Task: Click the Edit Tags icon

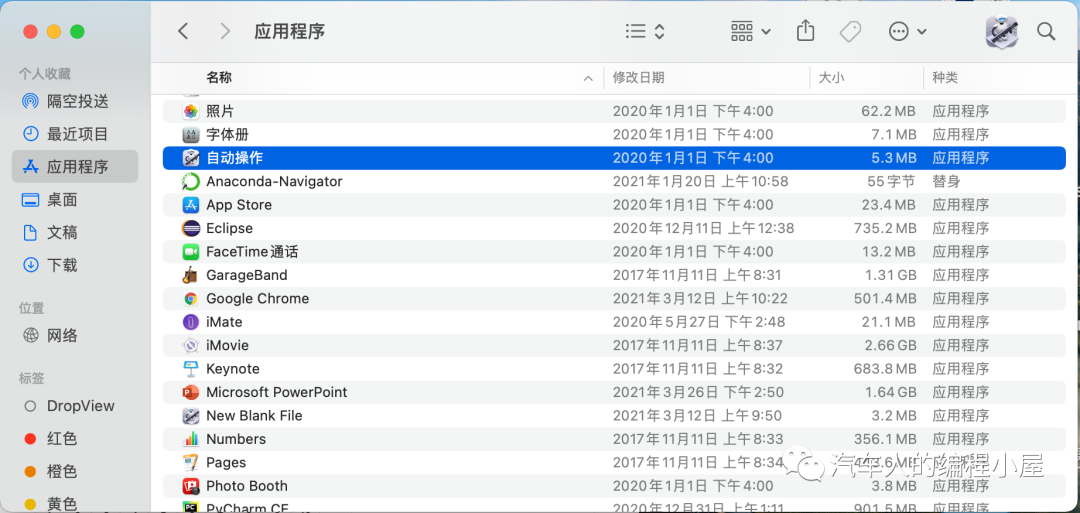Action: click(850, 31)
